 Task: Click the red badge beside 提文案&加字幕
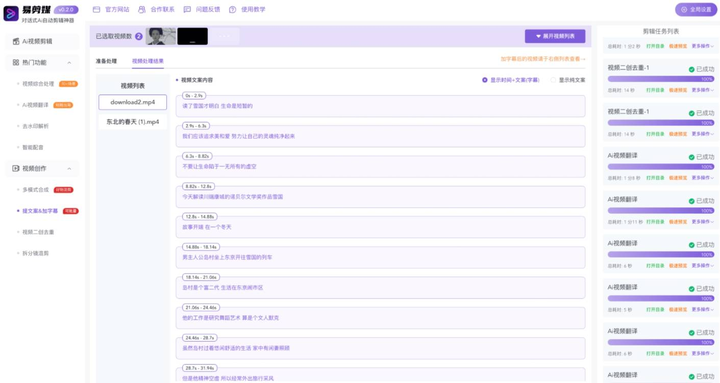point(71,211)
